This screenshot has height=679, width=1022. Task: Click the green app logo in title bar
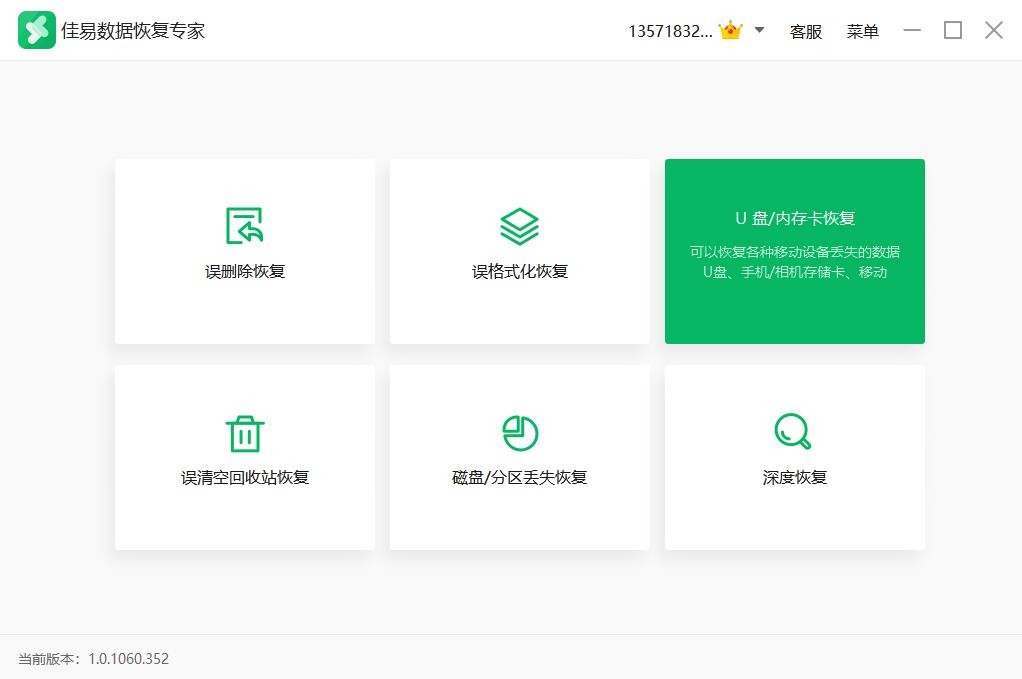(x=37, y=31)
